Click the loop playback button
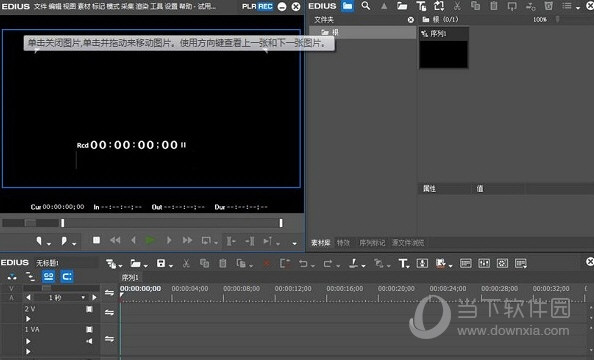The height and width of the screenshot is (360, 594). tap(206, 241)
